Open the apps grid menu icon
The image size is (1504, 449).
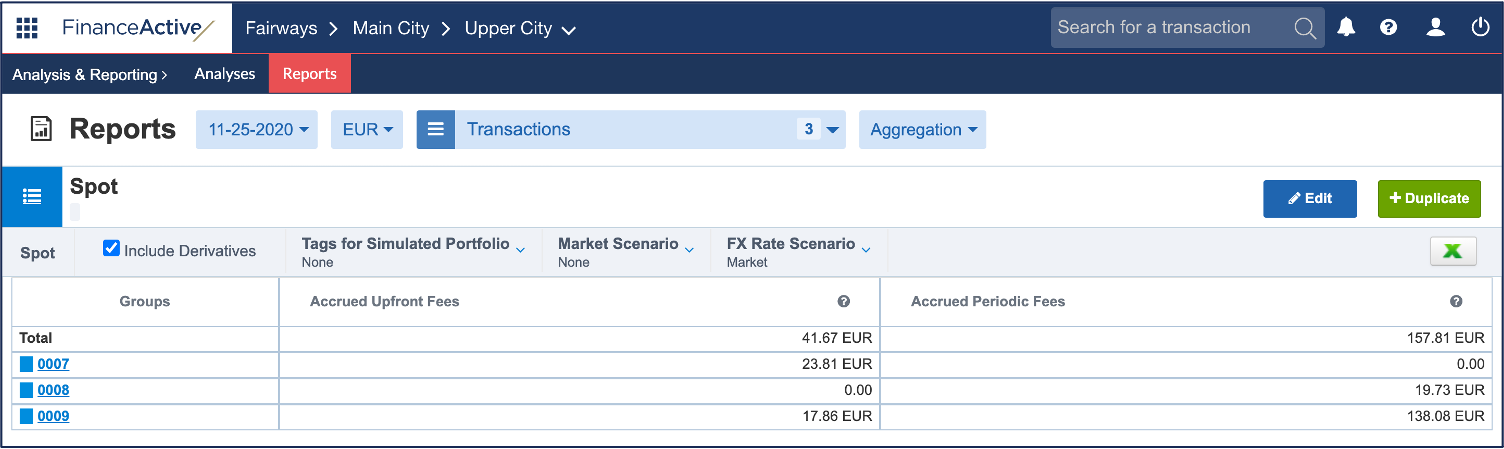click(27, 28)
